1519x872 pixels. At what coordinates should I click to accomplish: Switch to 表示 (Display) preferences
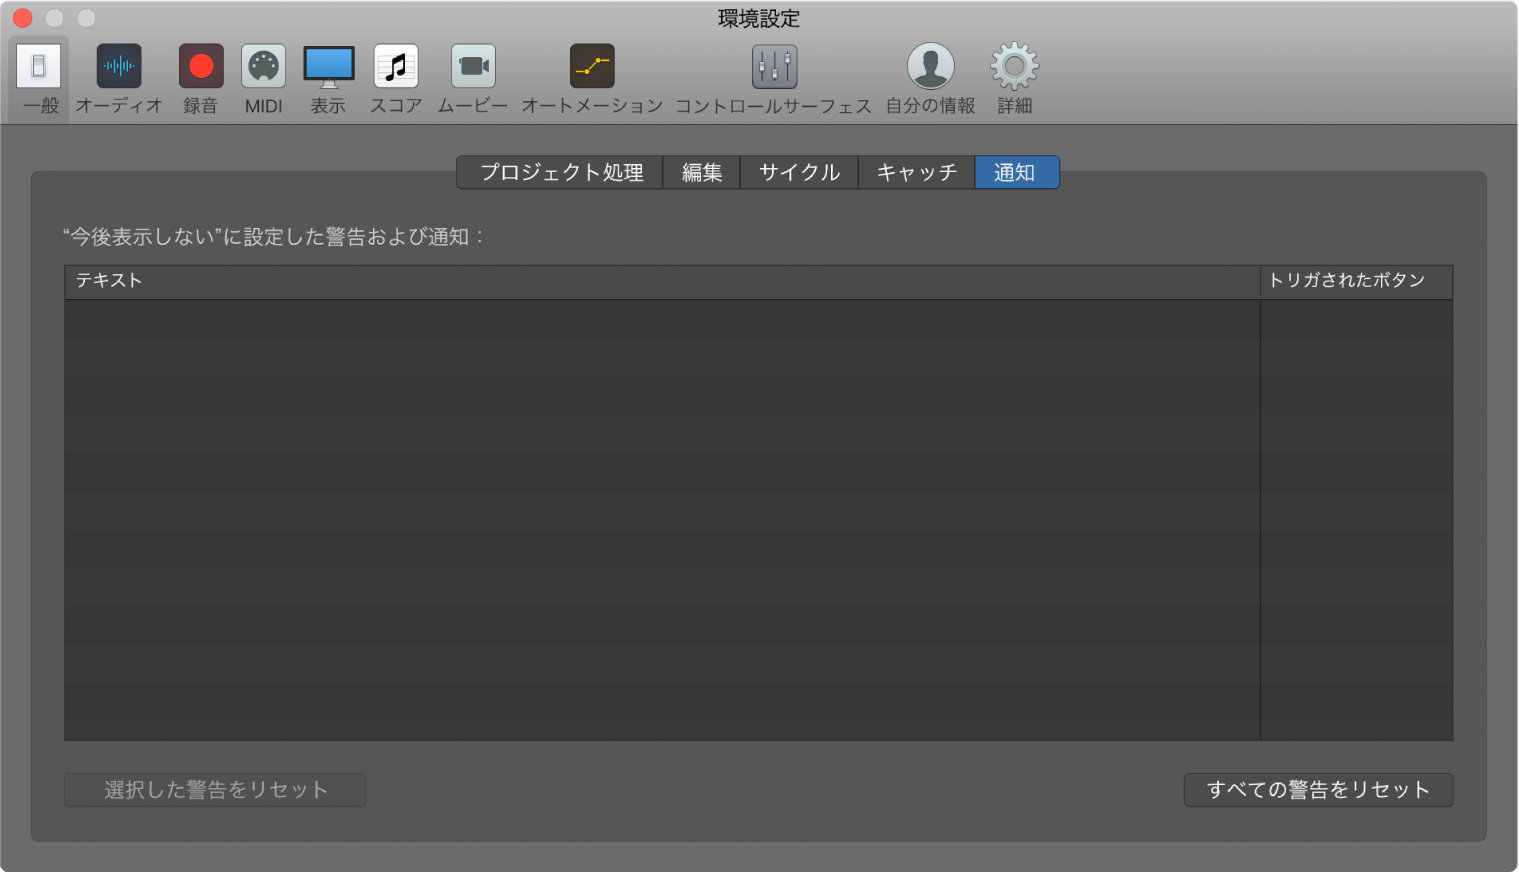[x=329, y=78]
